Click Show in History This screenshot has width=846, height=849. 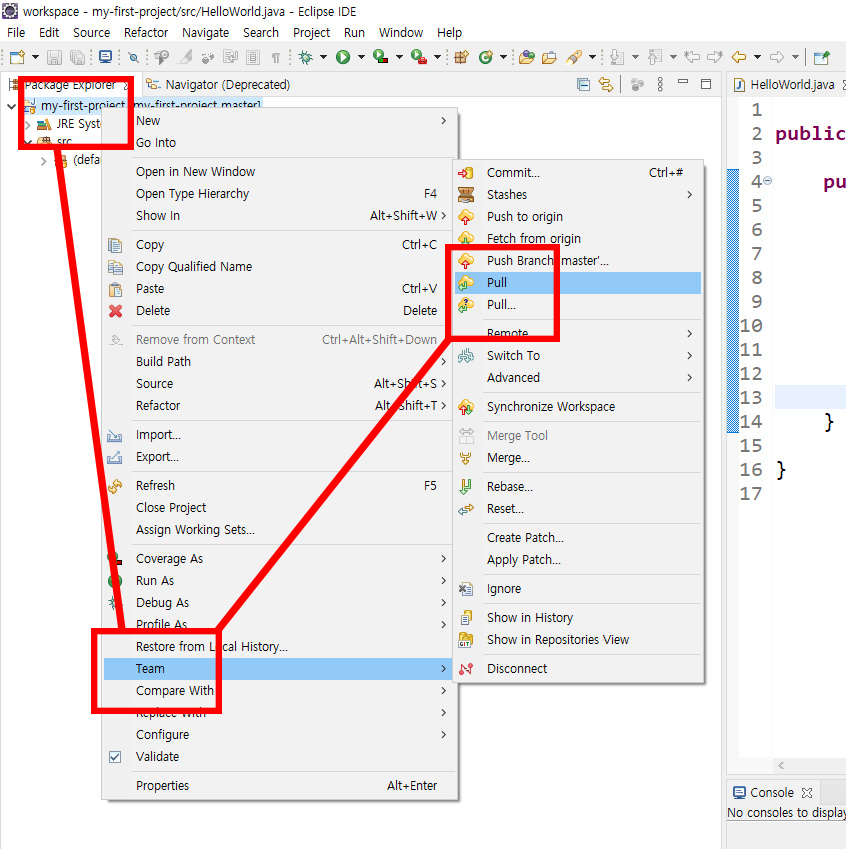[x=578, y=618]
